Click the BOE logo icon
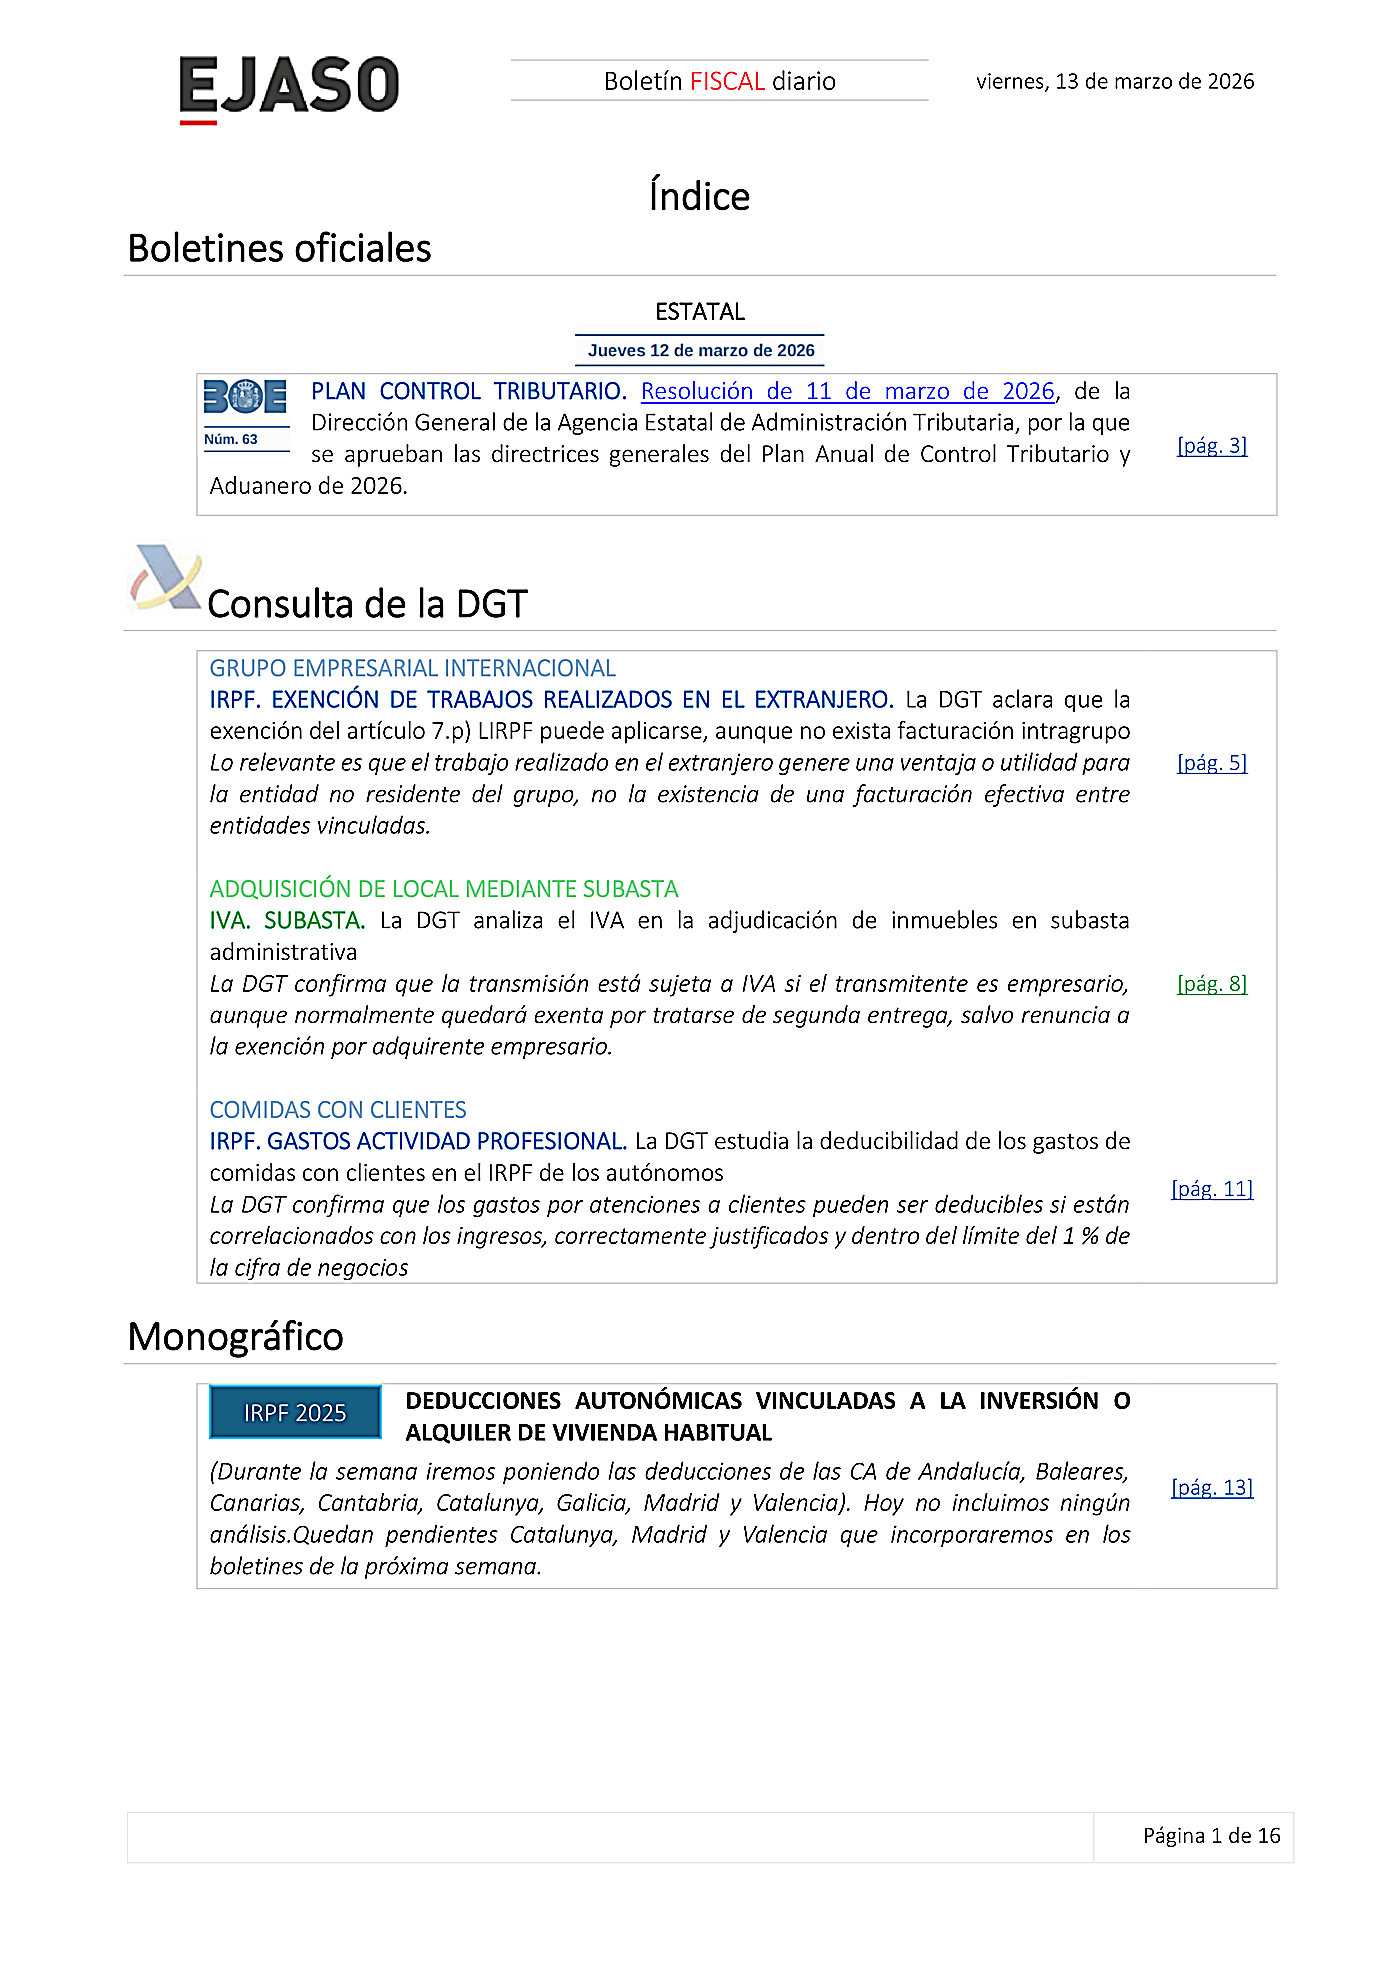This screenshot has width=1400, height=1979. pos(245,397)
